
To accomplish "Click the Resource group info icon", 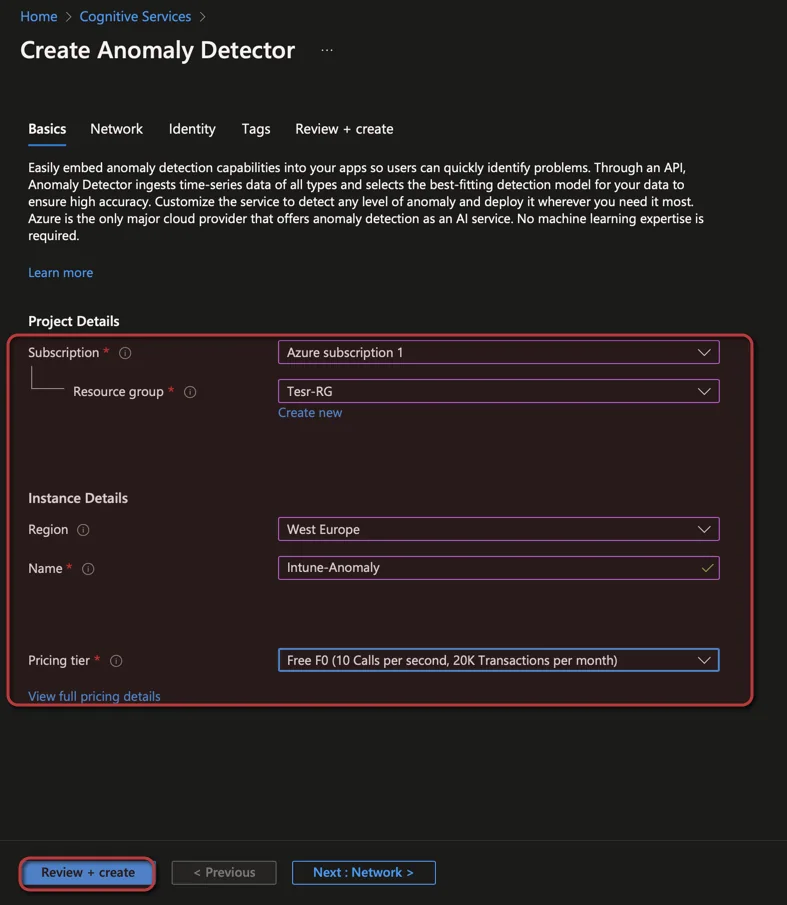I will pyautogui.click(x=190, y=392).
